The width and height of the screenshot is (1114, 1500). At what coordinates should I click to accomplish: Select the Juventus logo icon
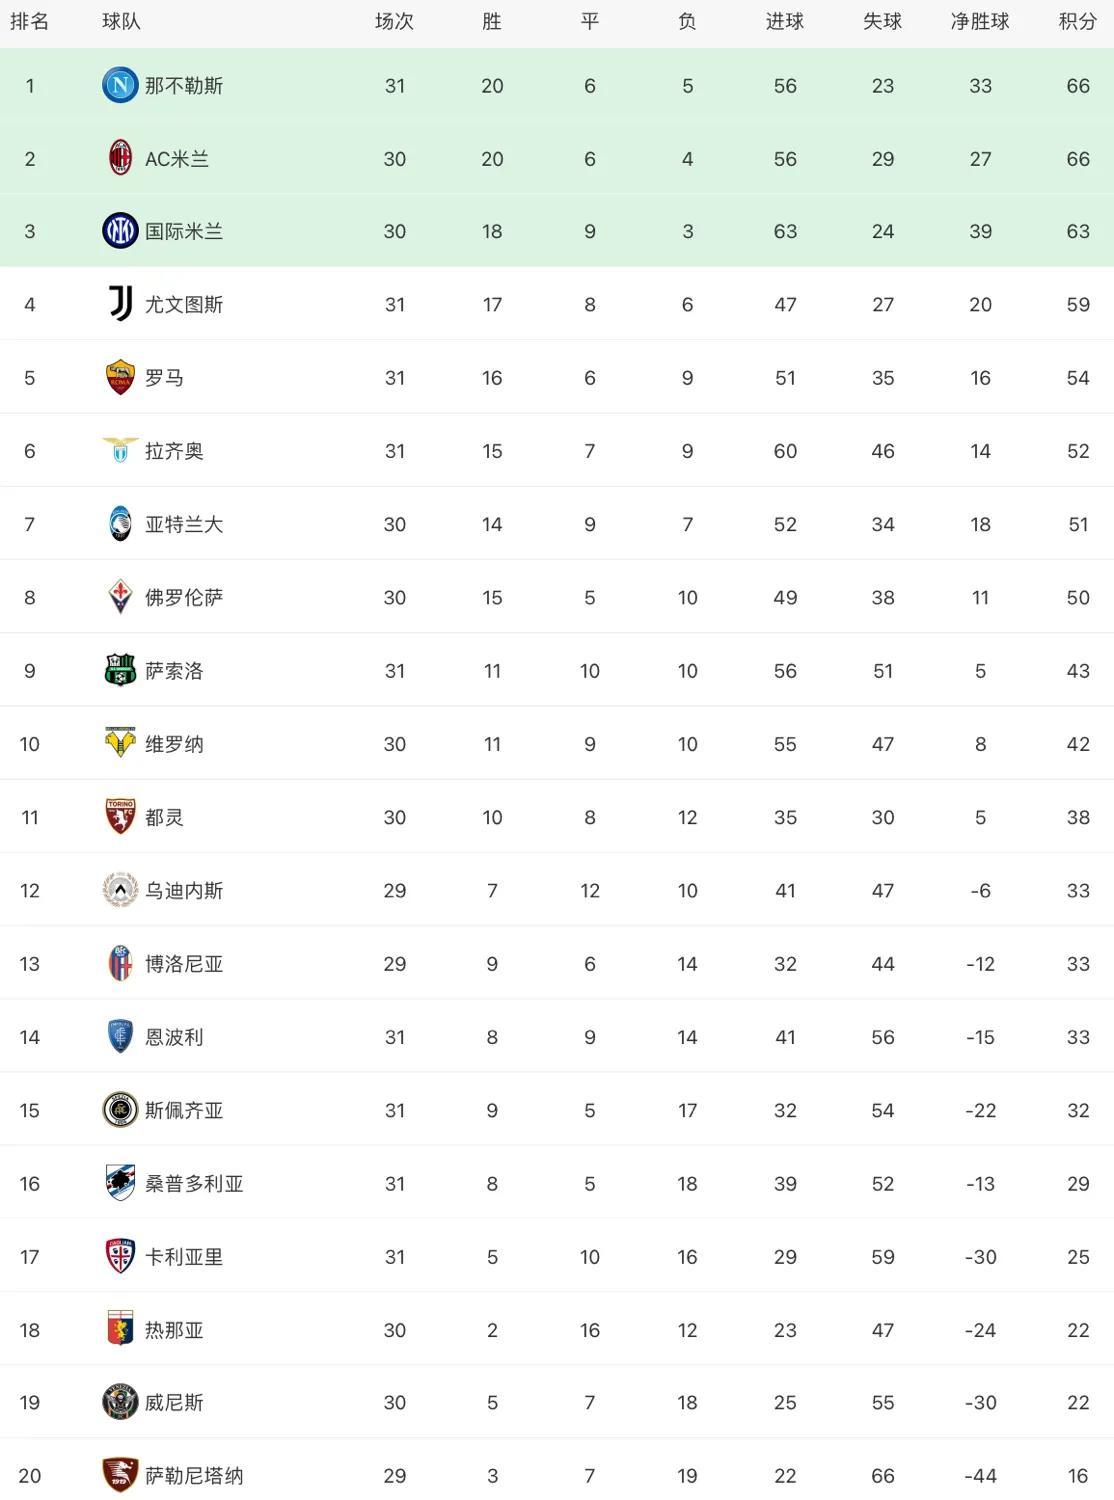[120, 304]
